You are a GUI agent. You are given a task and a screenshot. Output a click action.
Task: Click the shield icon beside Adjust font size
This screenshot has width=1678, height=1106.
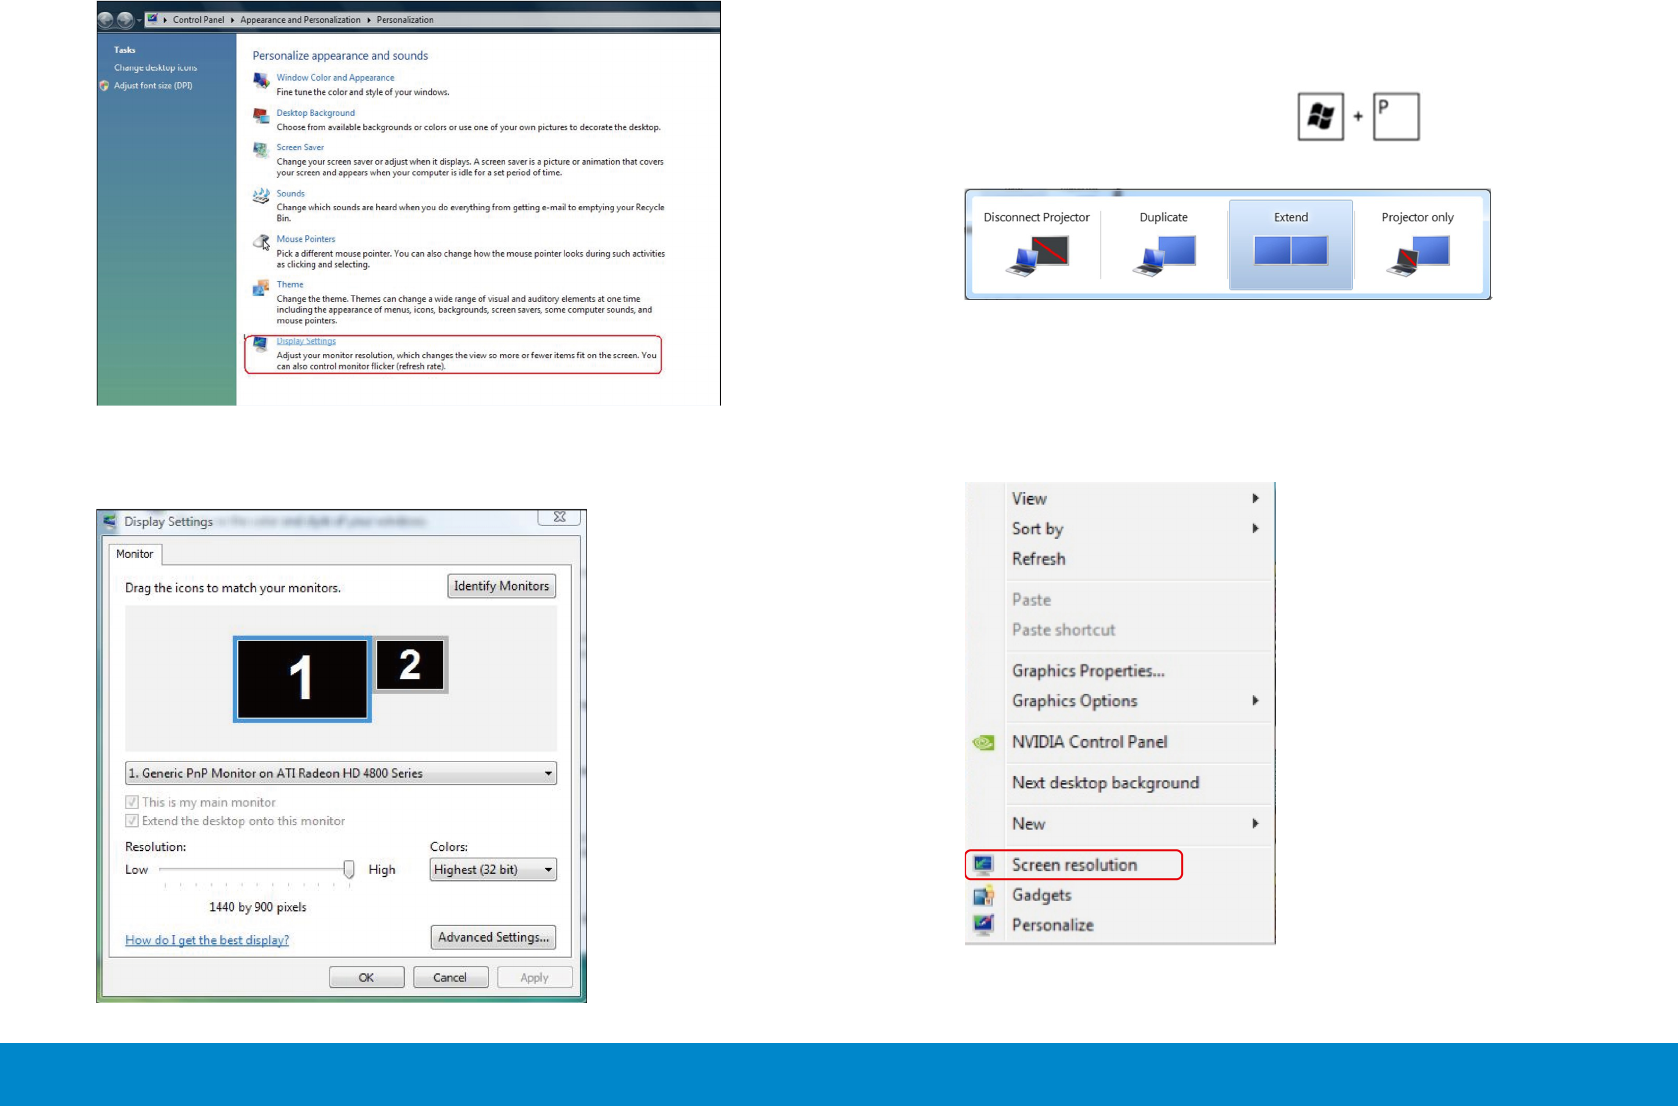(x=104, y=86)
